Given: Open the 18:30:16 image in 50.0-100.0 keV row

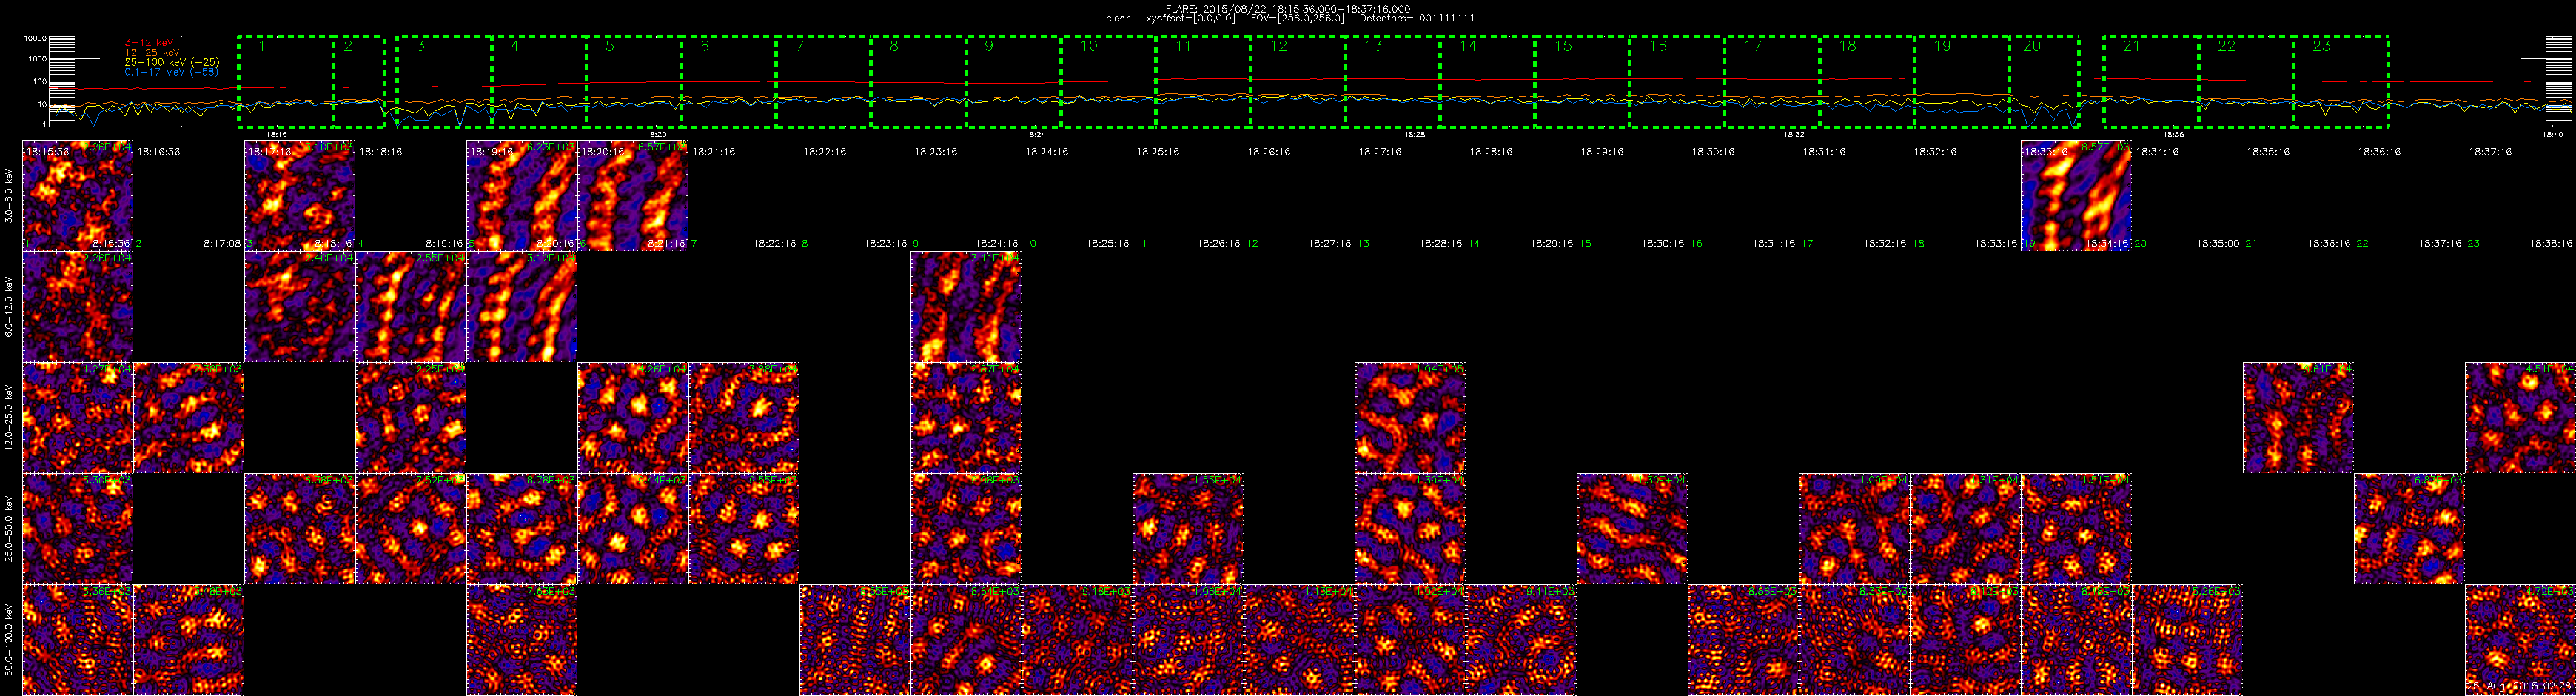Looking at the screenshot, I should [x=1742, y=640].
